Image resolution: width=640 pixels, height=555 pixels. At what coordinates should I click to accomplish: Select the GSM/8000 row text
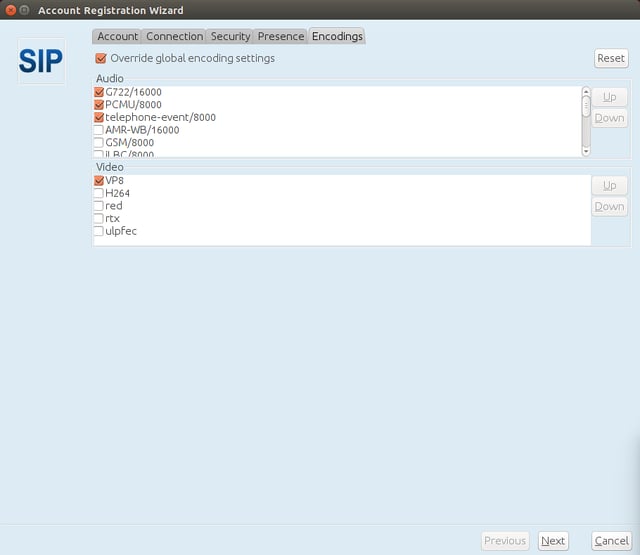tap(129, 143)
